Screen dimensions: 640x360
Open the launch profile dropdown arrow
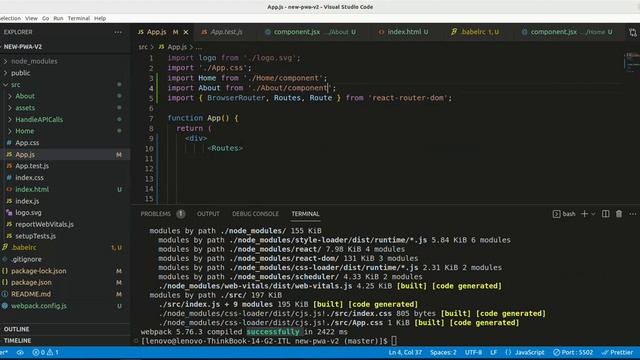[x=593, y=214]
